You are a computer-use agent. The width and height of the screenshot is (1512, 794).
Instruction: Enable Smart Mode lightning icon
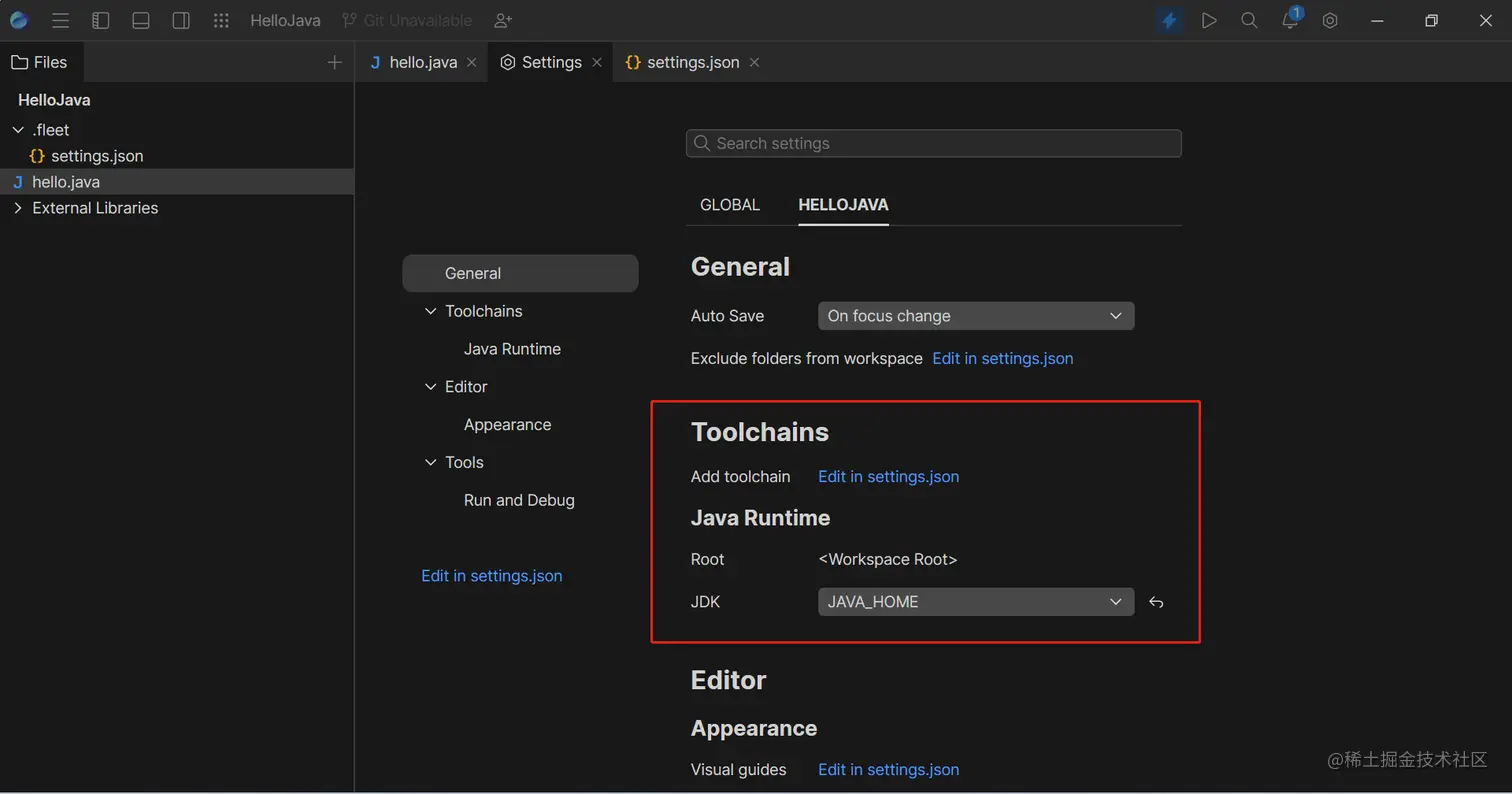click(x=1169, y=20)
